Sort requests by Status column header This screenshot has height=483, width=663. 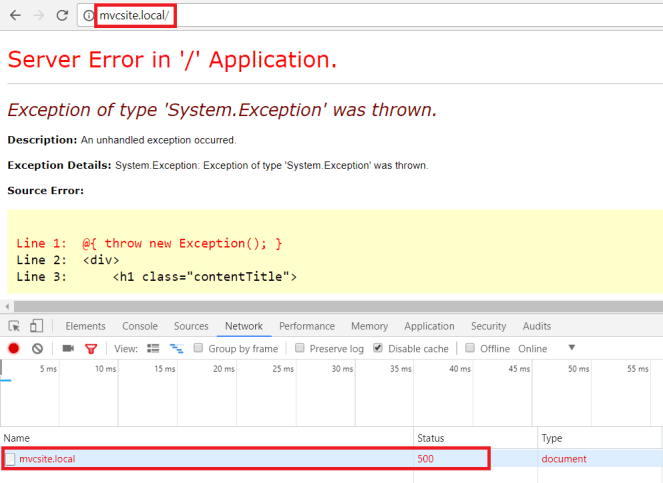coord(432,438)
